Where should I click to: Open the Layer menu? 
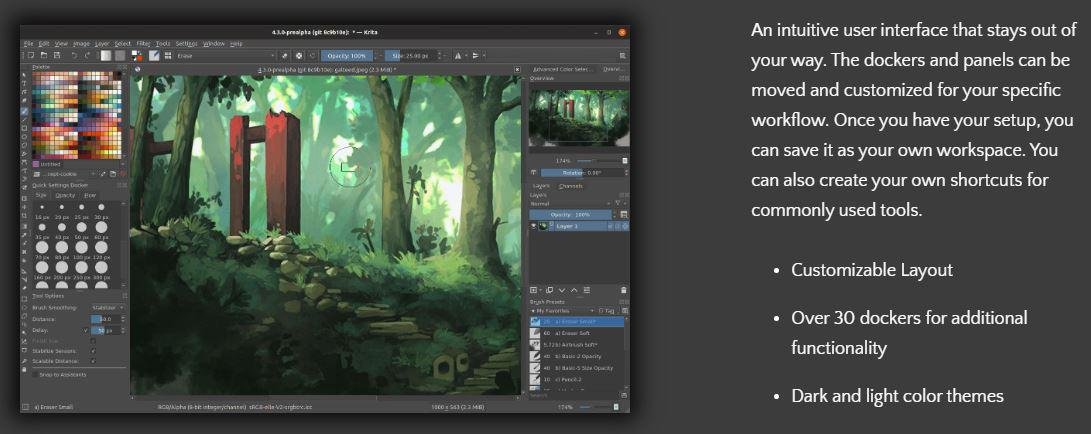tap(102, 44)
